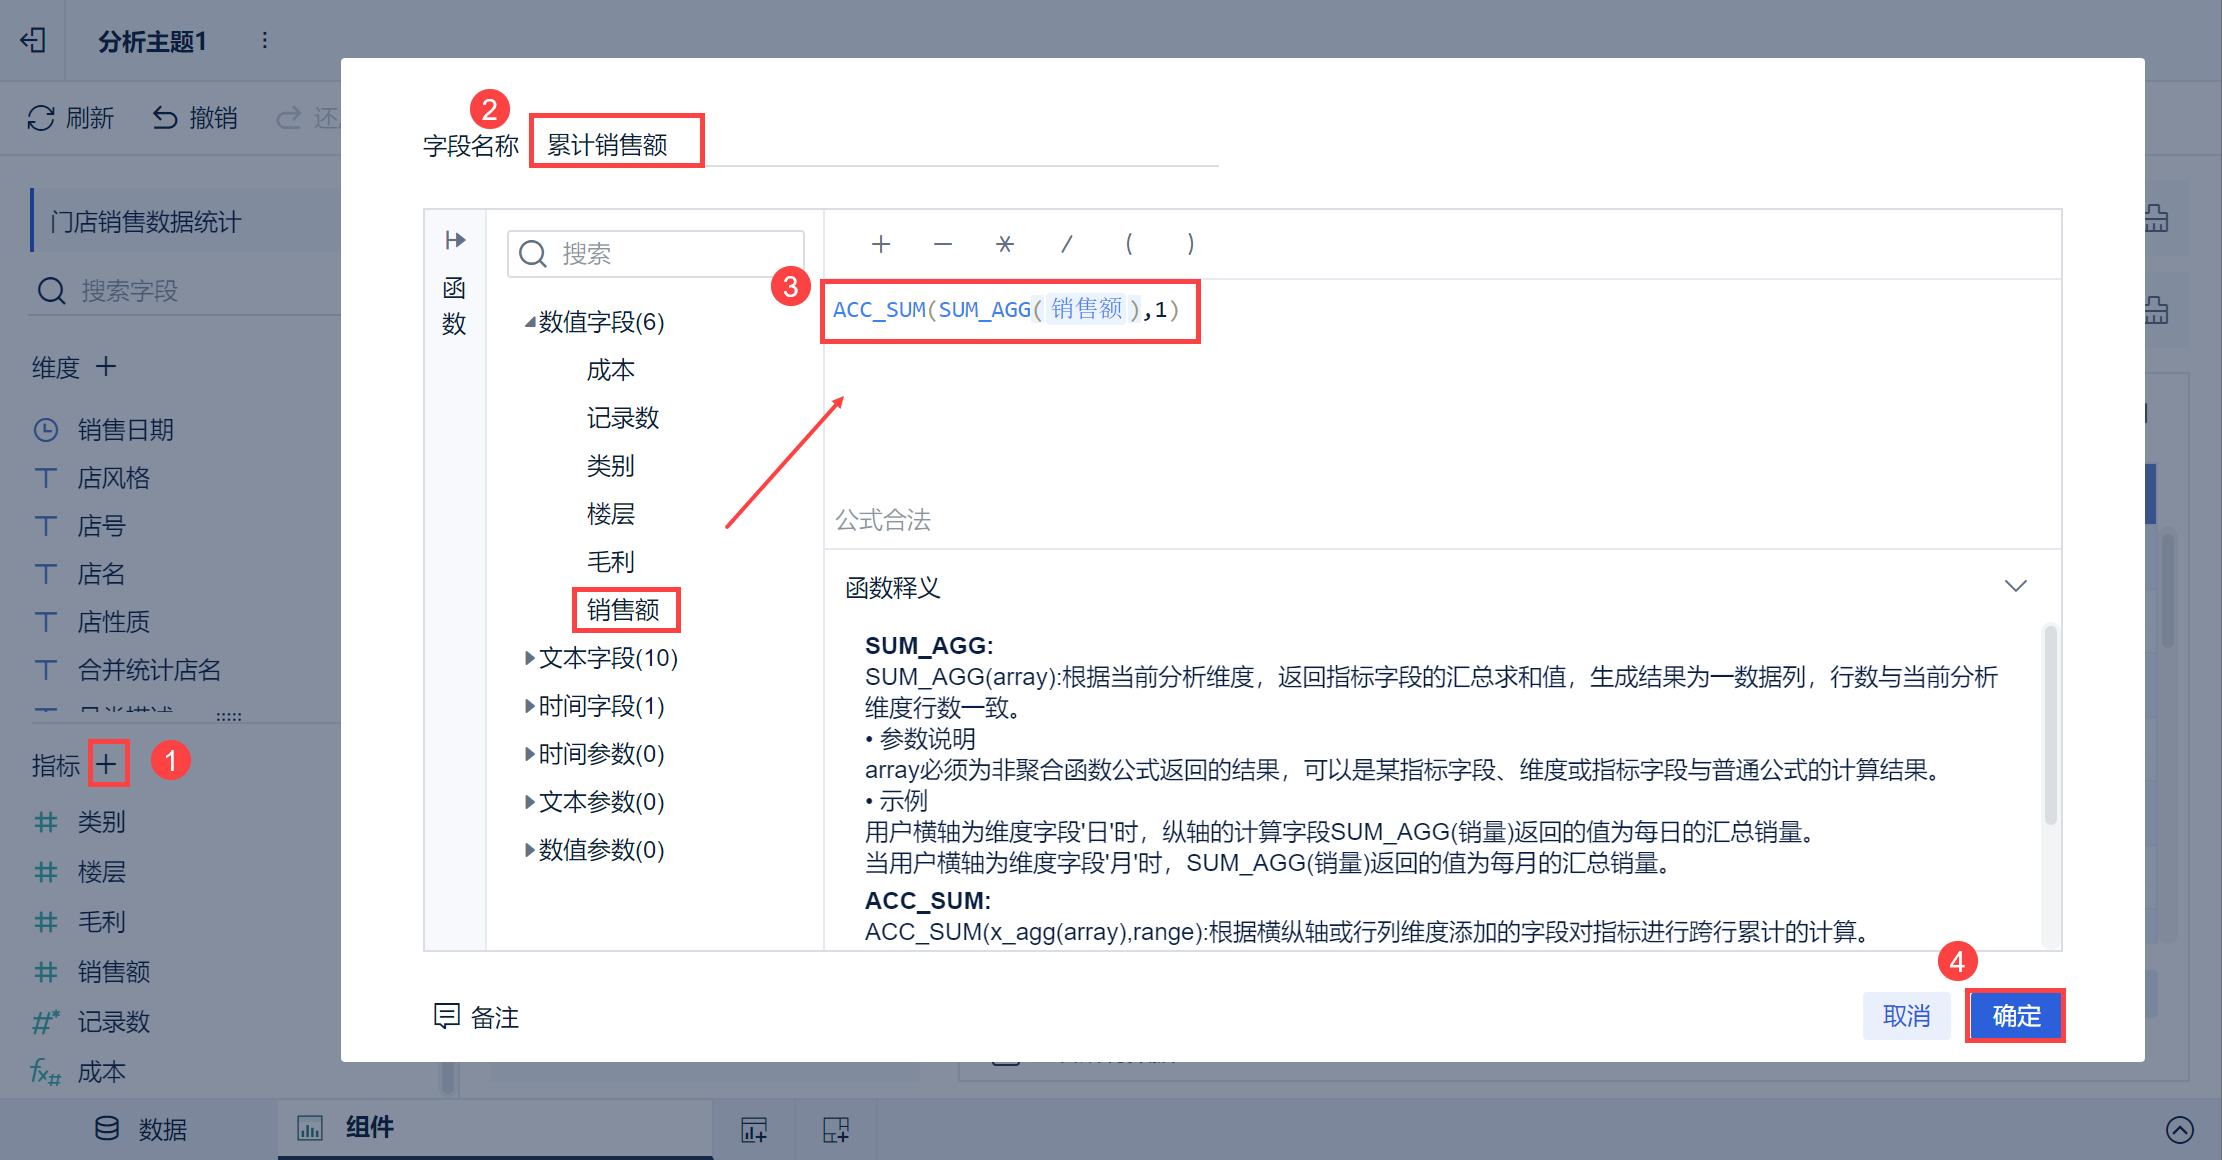Expand the 时间字段(1) group
2222x1160 pixels.
529,706
